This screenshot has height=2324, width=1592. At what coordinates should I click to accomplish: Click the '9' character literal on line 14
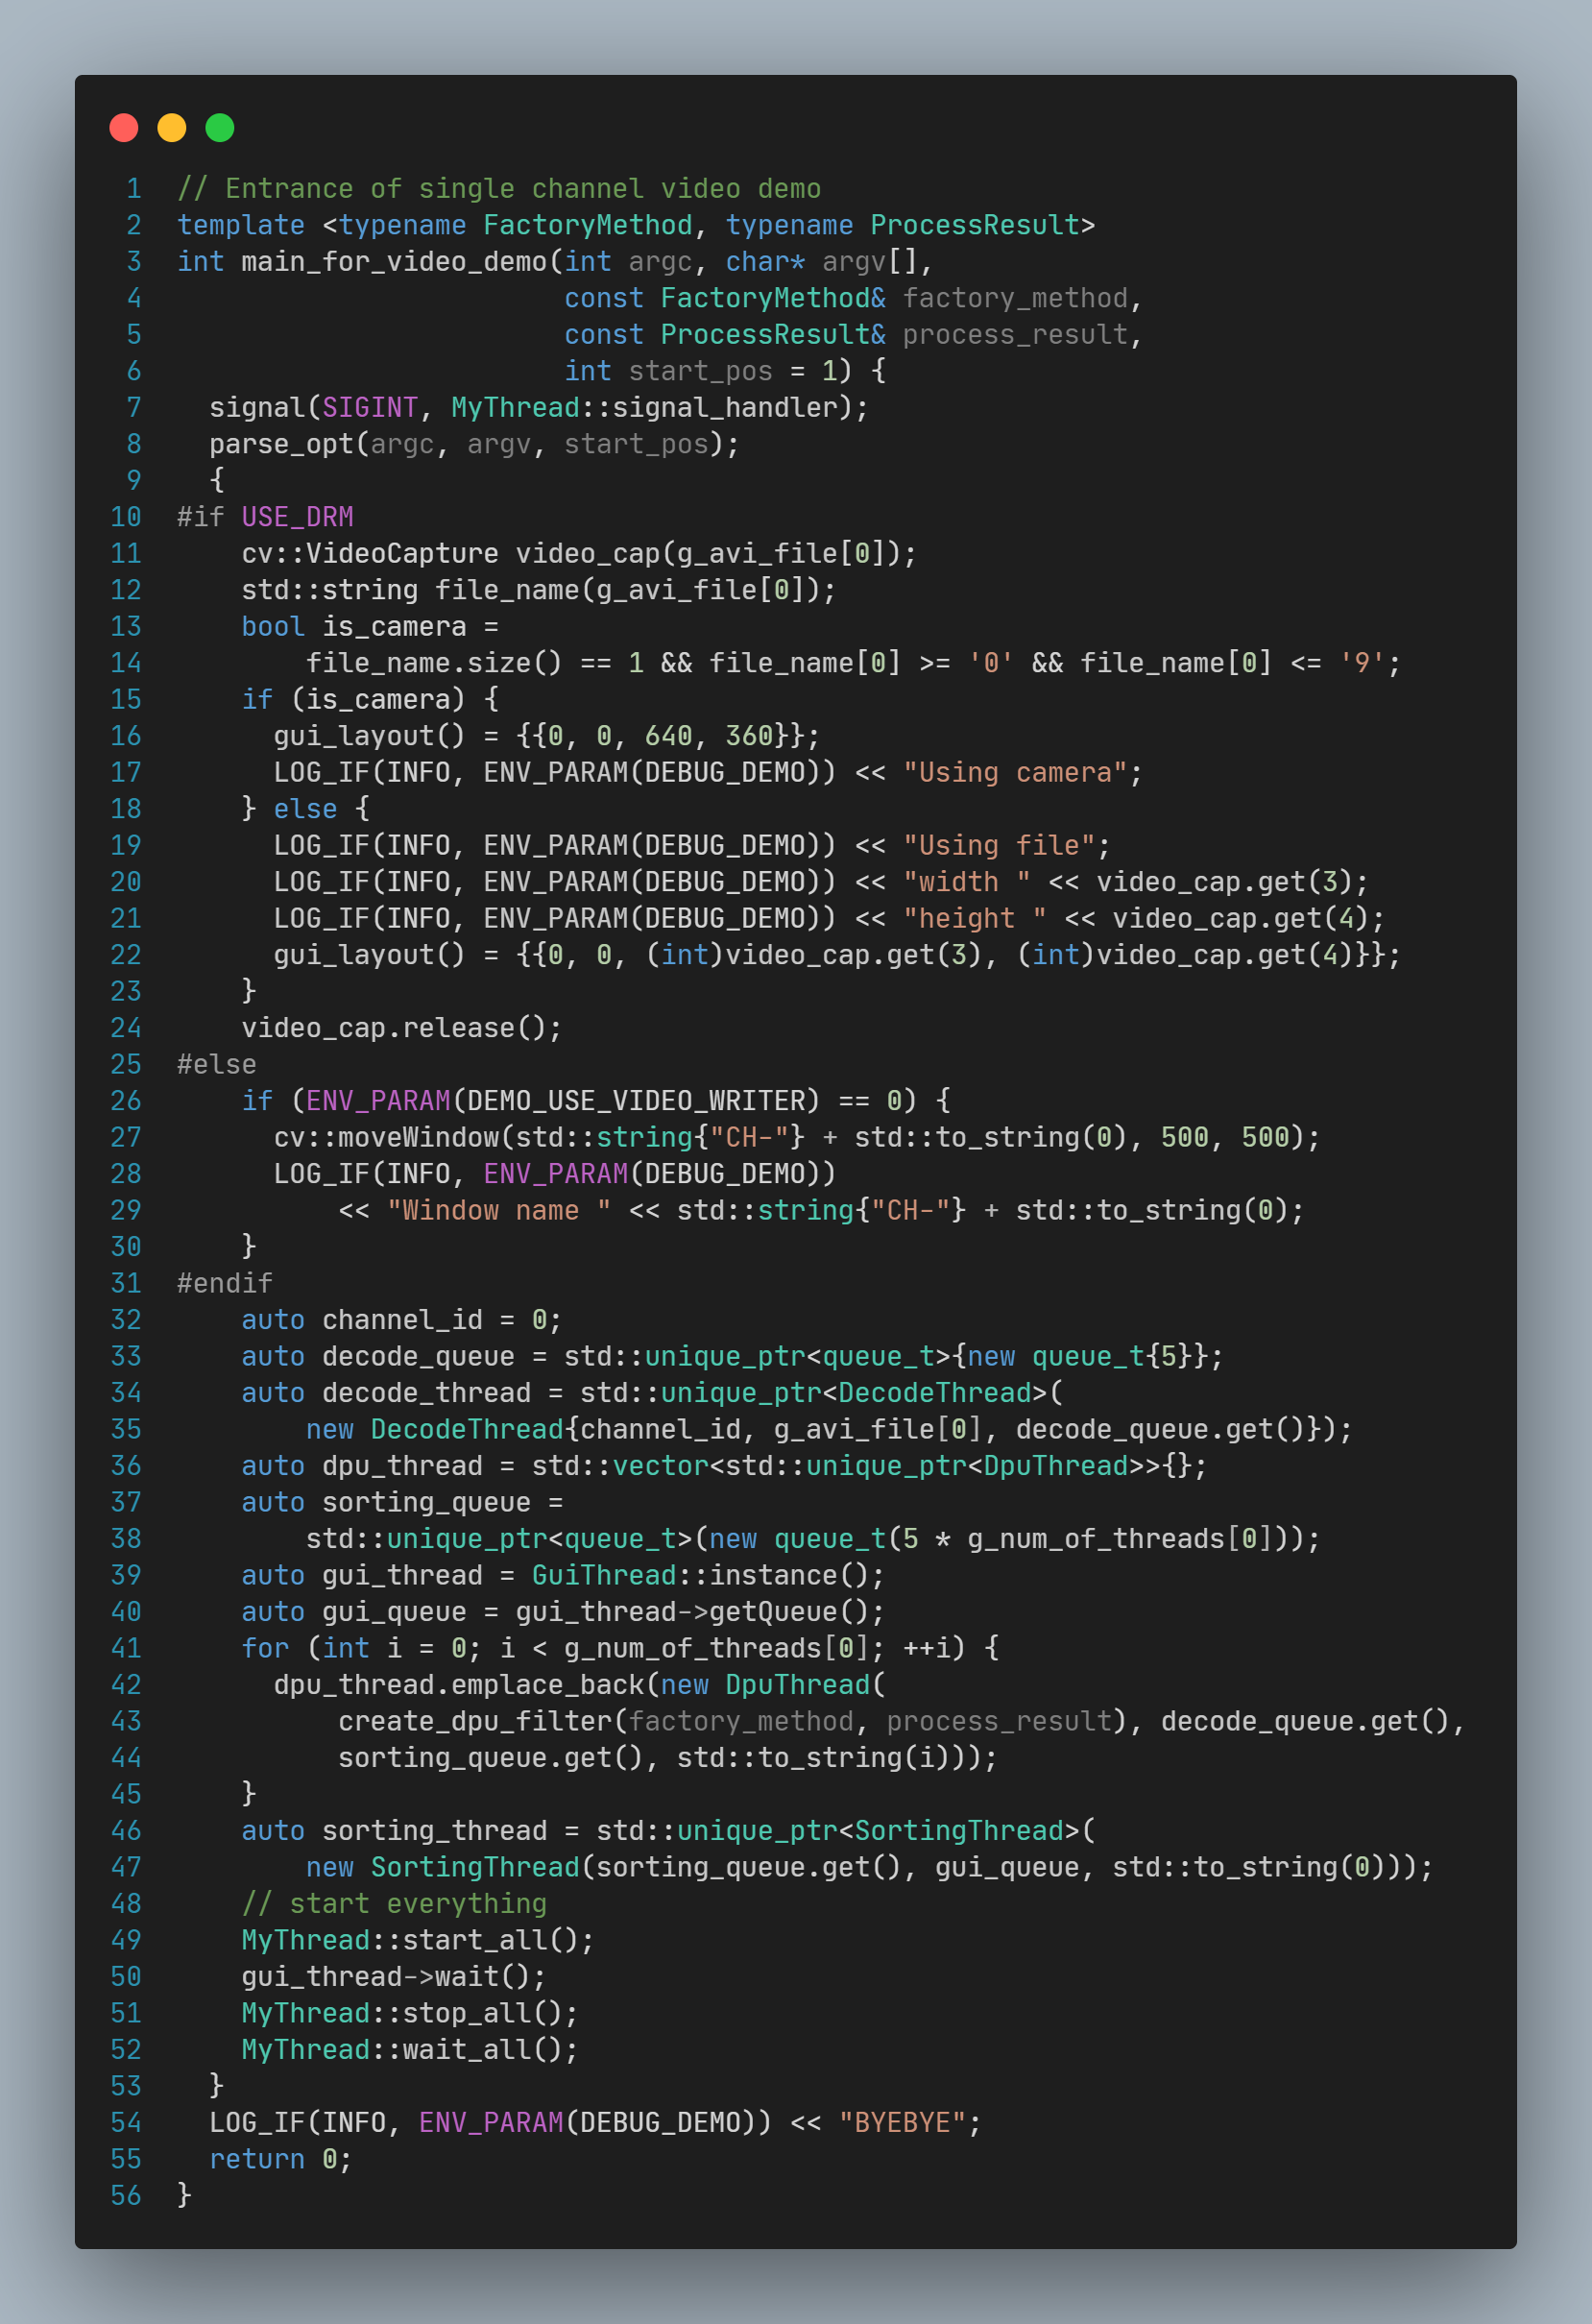[1362, 663]
